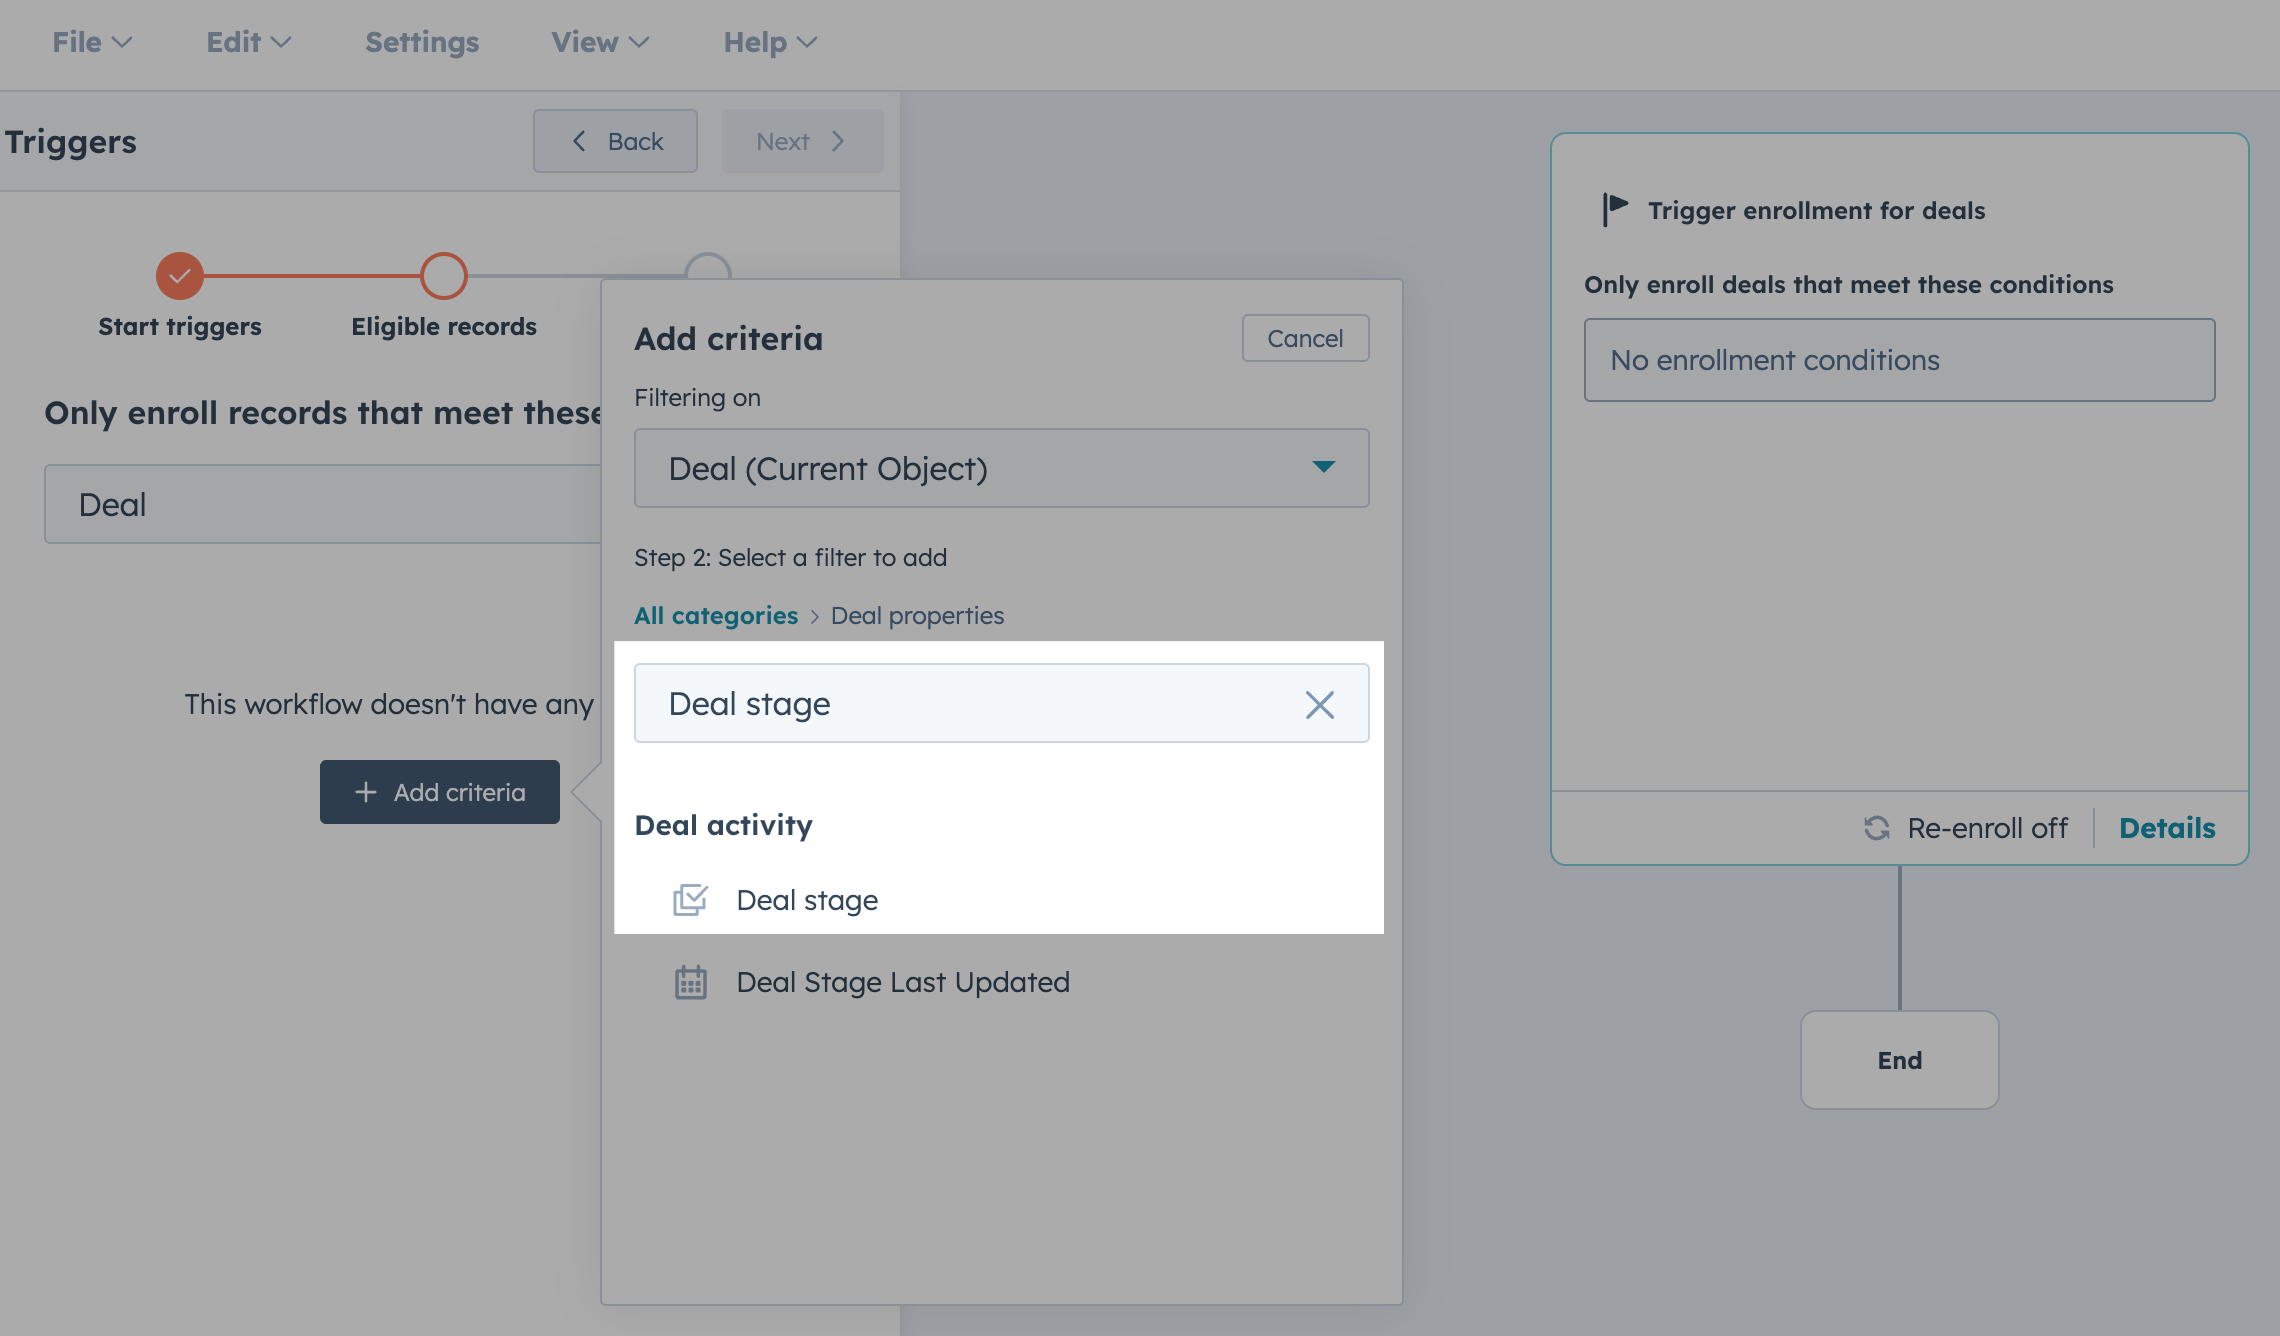This screenshot has height=1336, width=2280.
Task: Open the Details link for re-enrollment
Action: [2166, 828]
